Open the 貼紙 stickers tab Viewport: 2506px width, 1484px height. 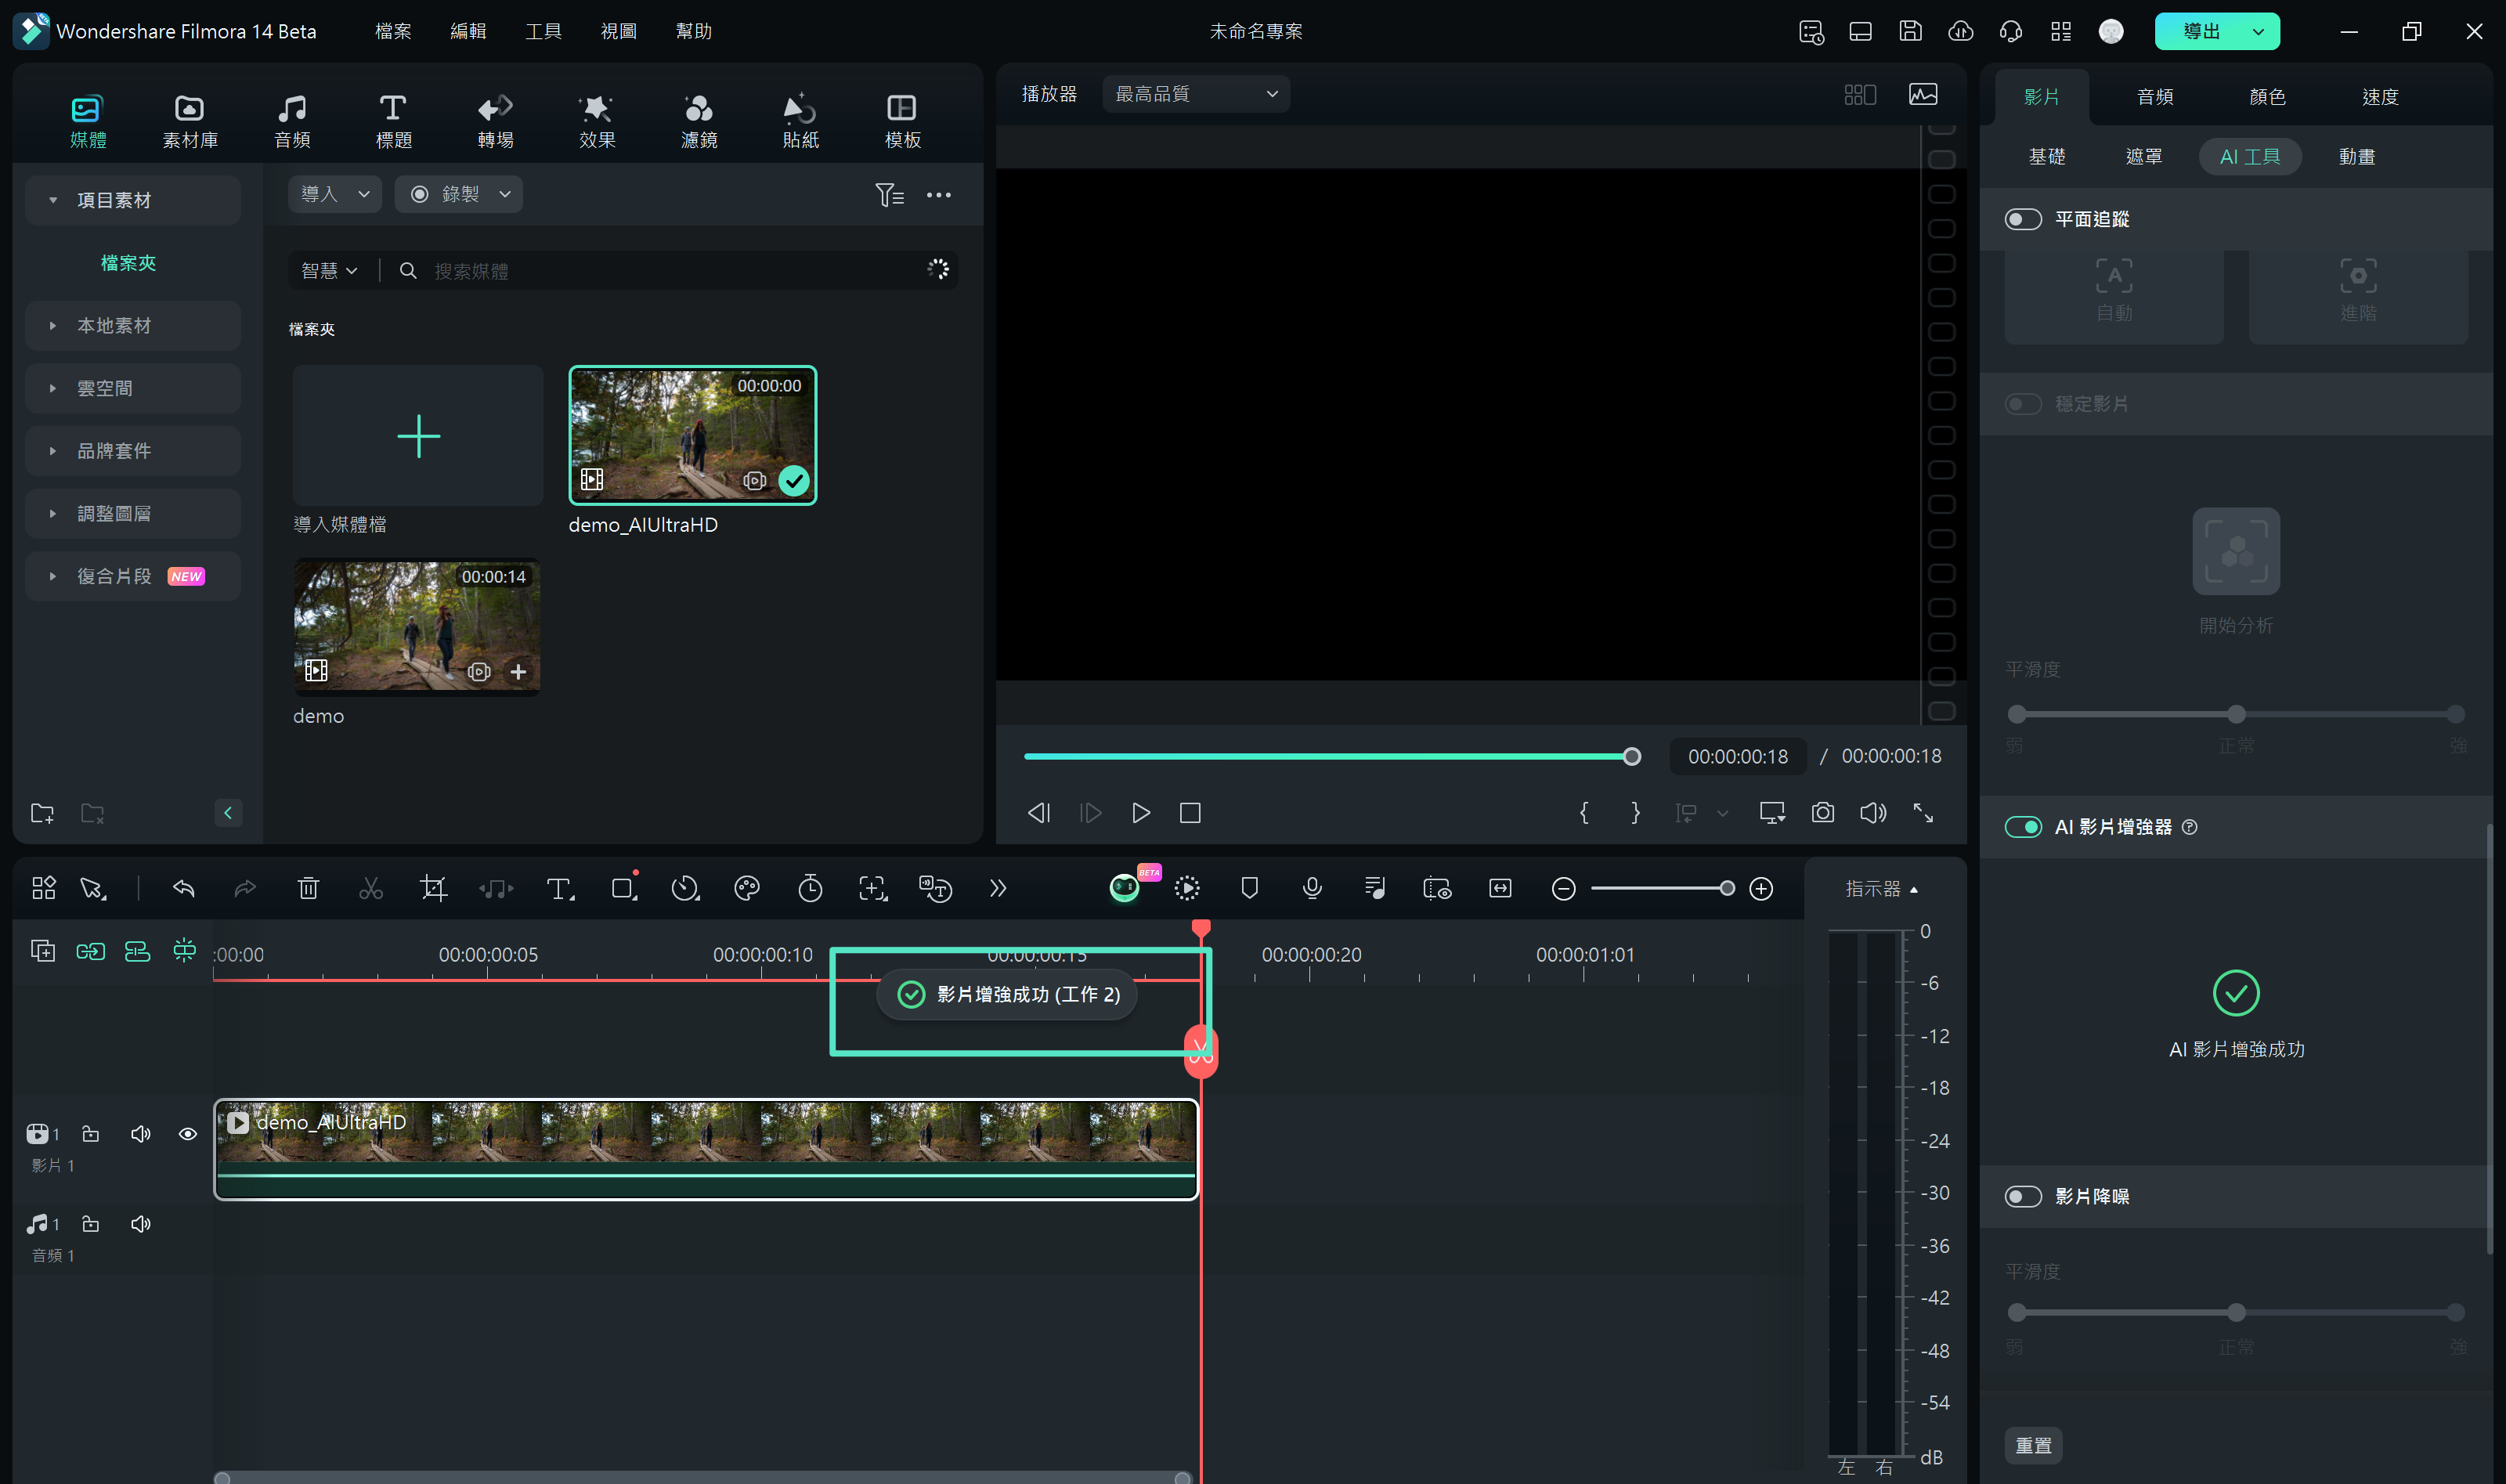point(800,120)
